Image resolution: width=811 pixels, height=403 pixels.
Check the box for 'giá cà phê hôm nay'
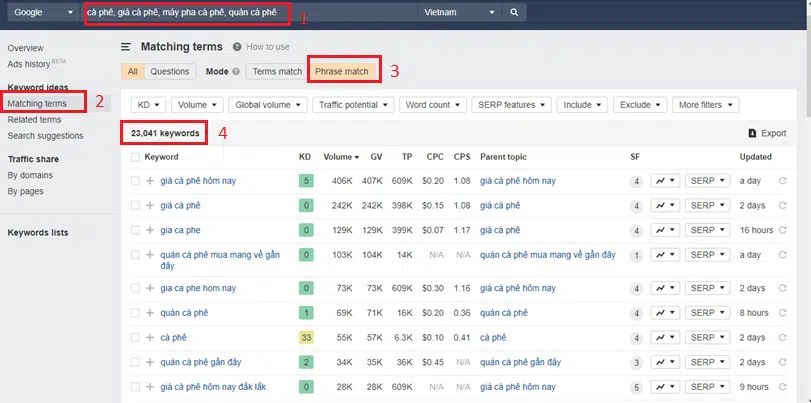135,181
